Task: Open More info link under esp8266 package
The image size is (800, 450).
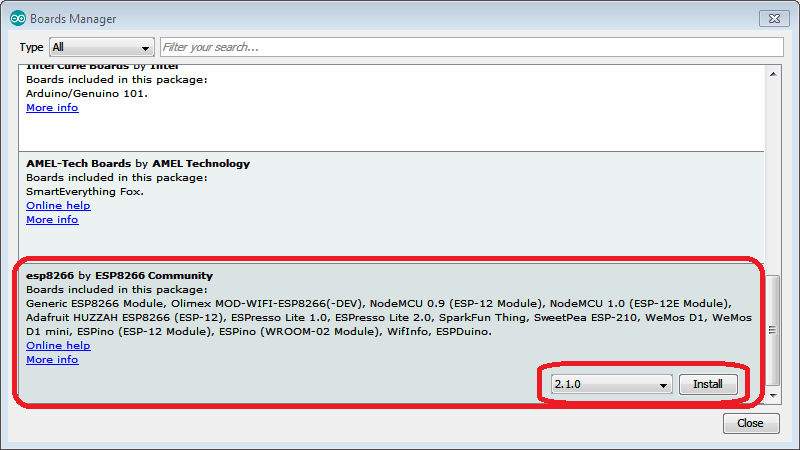Action: pos(52,359)
